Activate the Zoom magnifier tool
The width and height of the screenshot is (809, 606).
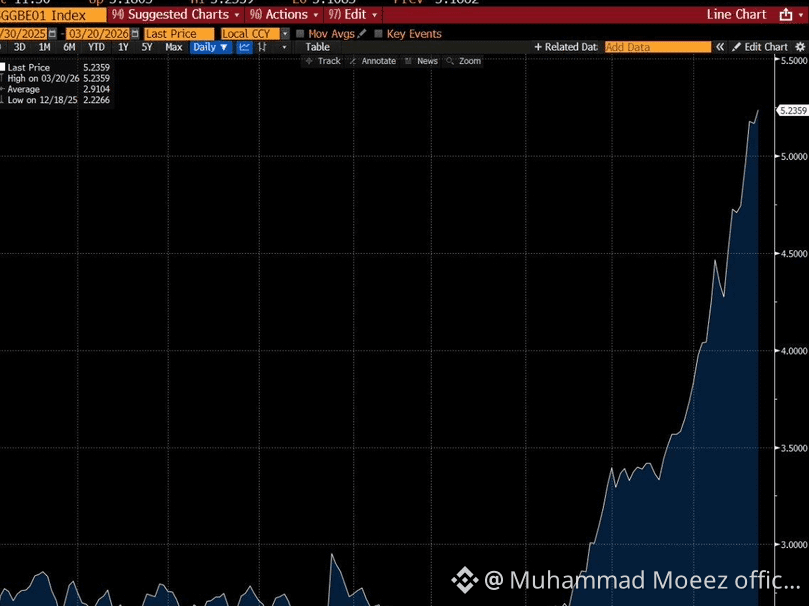pyautogui.click(x=463, y=61)
